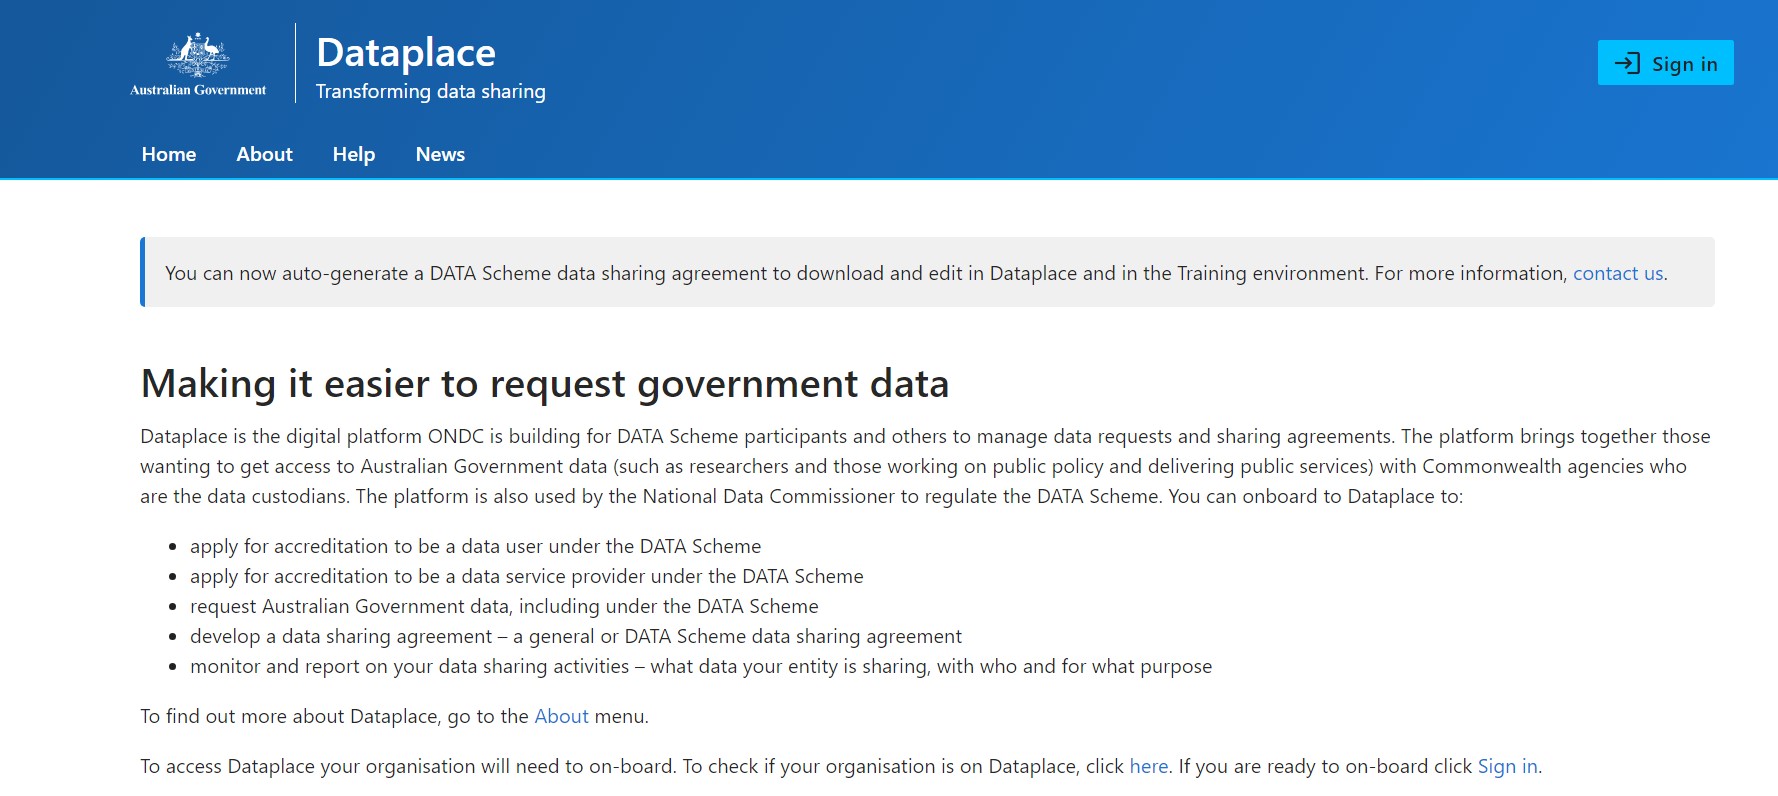
Task: Click the Sign in button in the header
Action: point(1665,63)
